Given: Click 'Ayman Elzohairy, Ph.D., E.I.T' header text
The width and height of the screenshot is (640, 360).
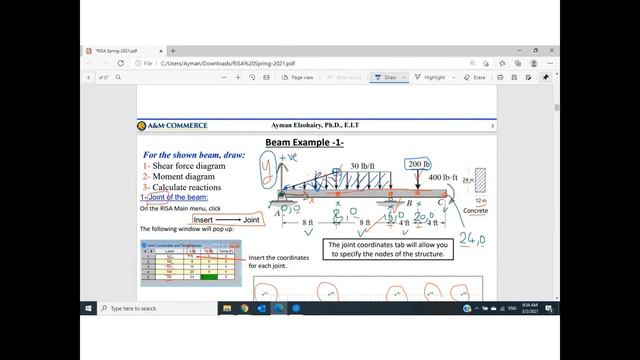Looking at the screenshot, I should (315, 125).
